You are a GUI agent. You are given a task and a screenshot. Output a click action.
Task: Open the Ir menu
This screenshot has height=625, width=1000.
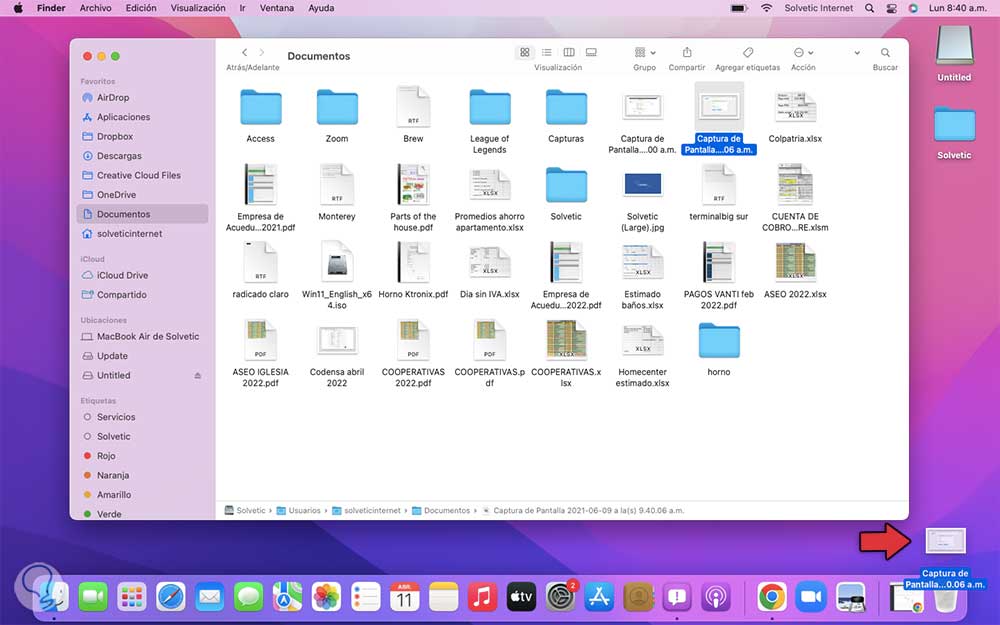[x=242, y=8]
